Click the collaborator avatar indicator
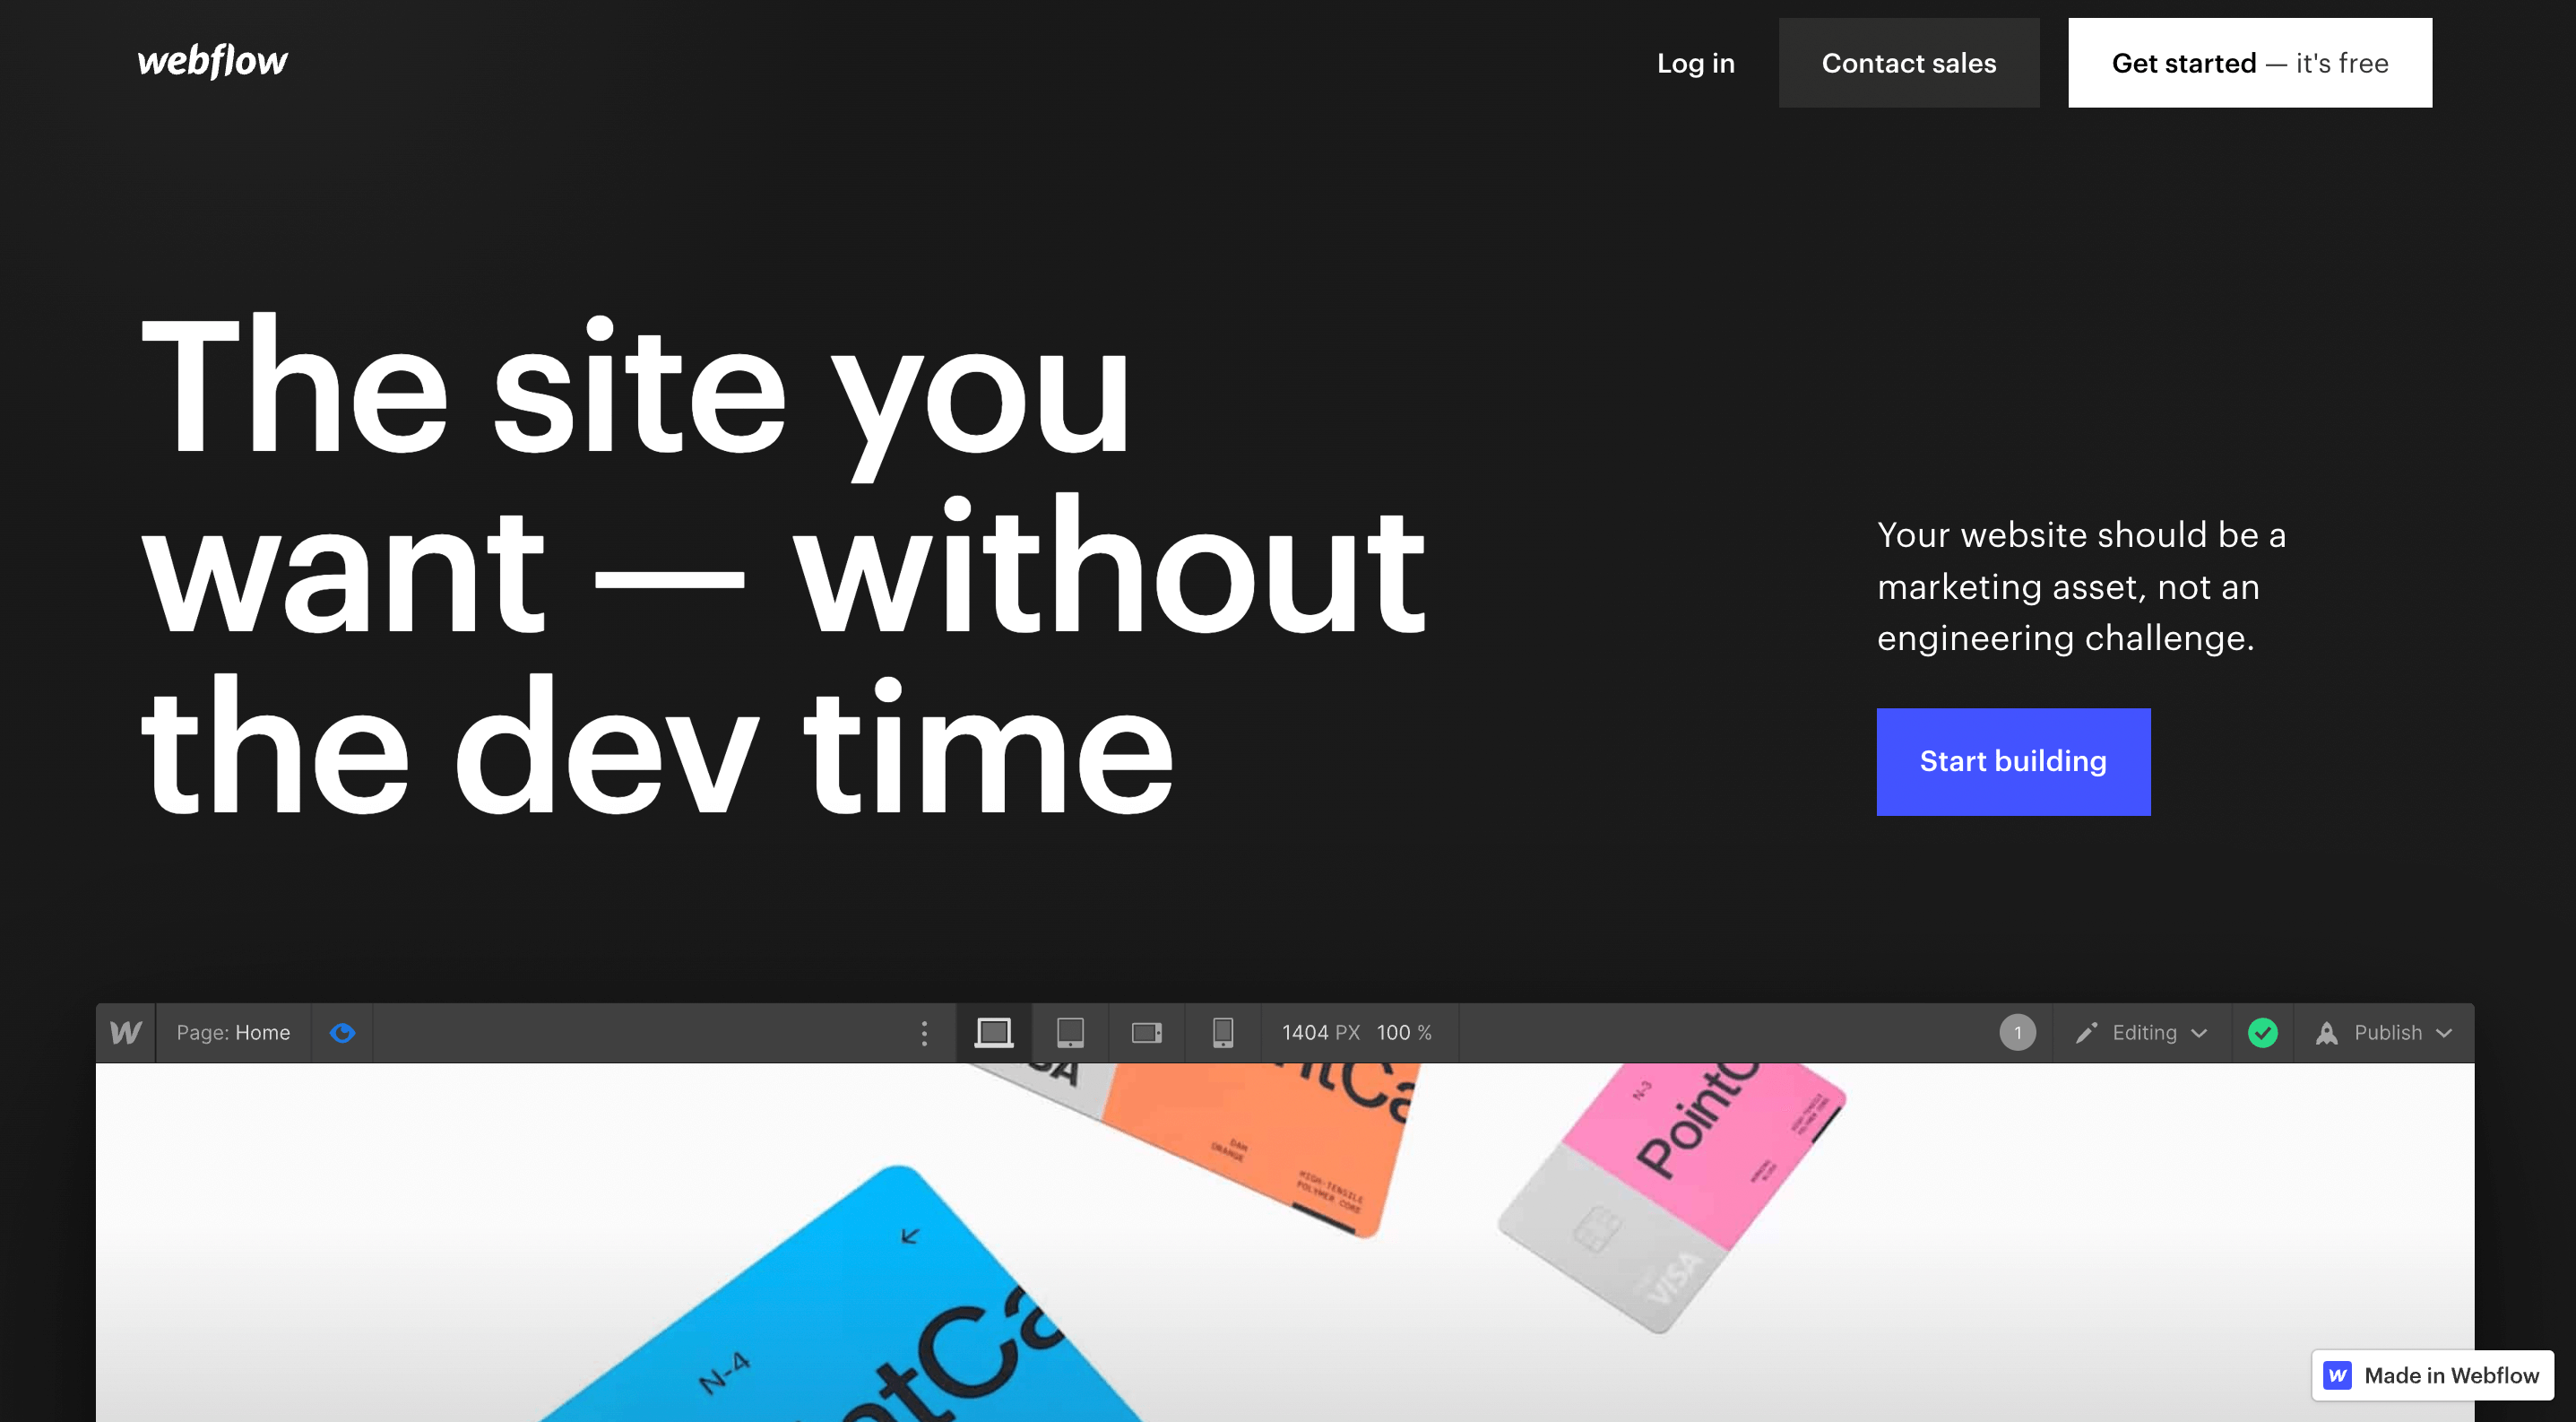The image size is (2576, 1422). point(2018,1033)
